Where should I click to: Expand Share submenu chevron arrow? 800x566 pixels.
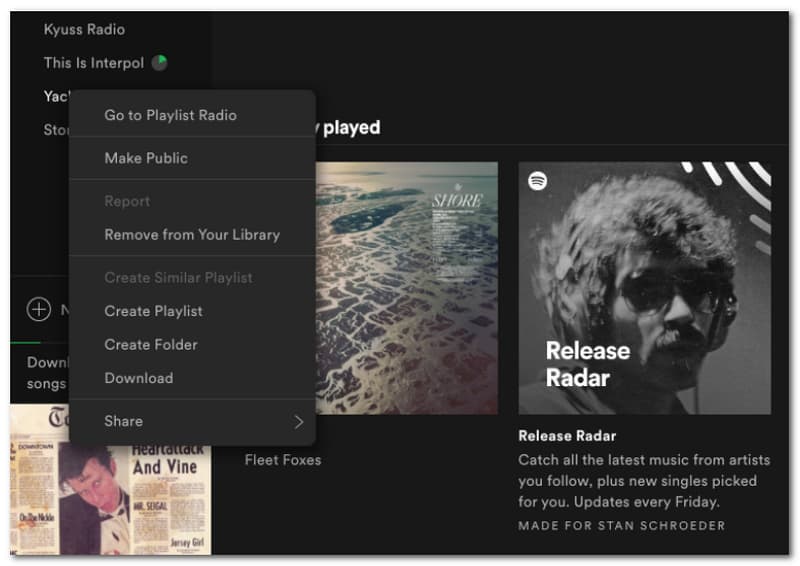(x=298, y=422)
